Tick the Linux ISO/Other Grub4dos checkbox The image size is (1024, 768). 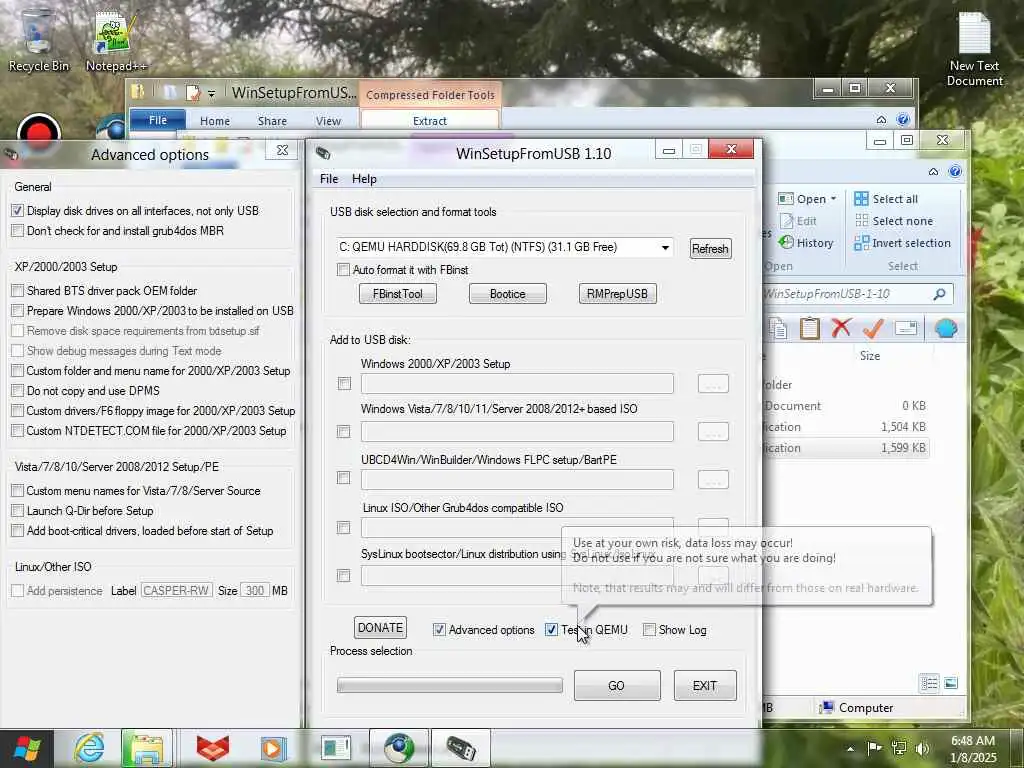[344, 527]
